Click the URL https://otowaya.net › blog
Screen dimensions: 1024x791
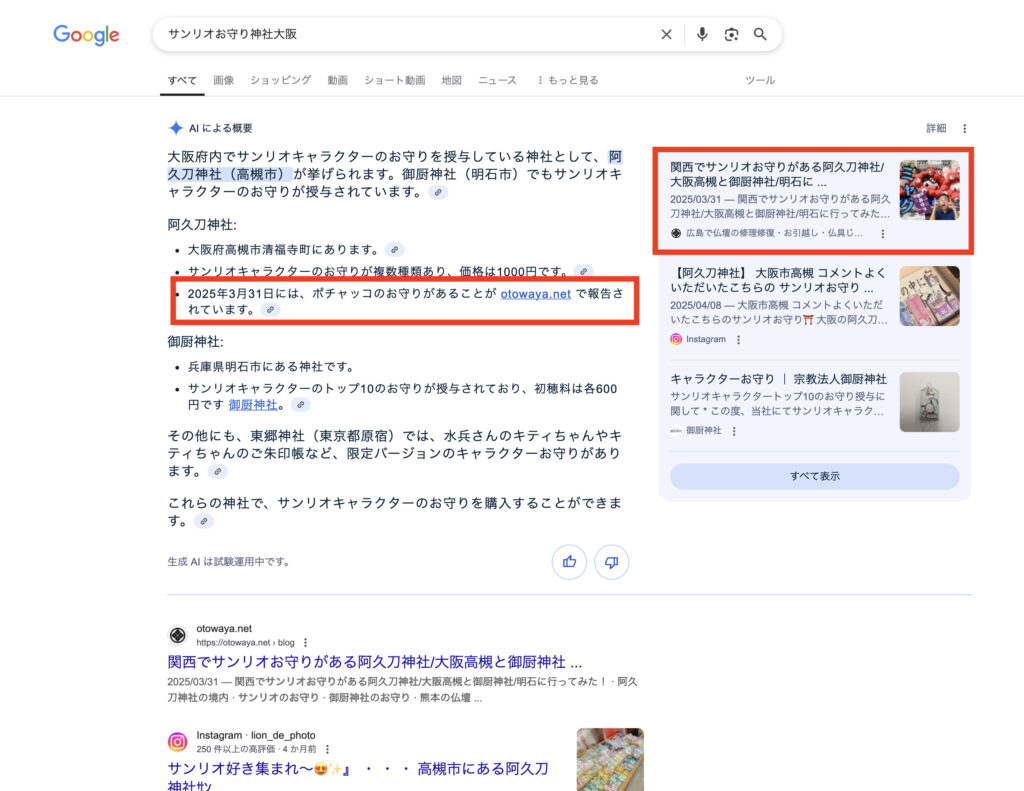click(246, 643)
